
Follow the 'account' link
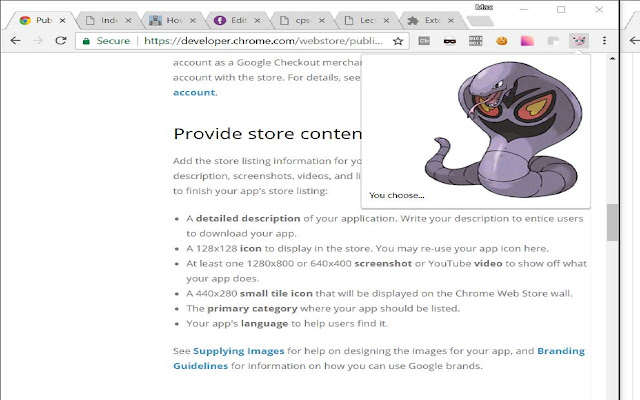[194, 92]
